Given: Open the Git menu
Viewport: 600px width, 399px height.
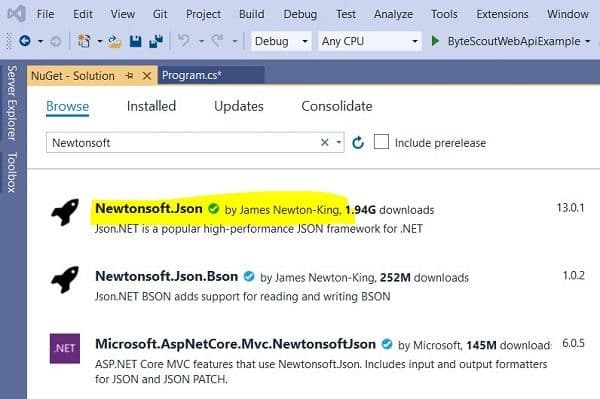Looking at the screenshot, I should tap(160, 14).
